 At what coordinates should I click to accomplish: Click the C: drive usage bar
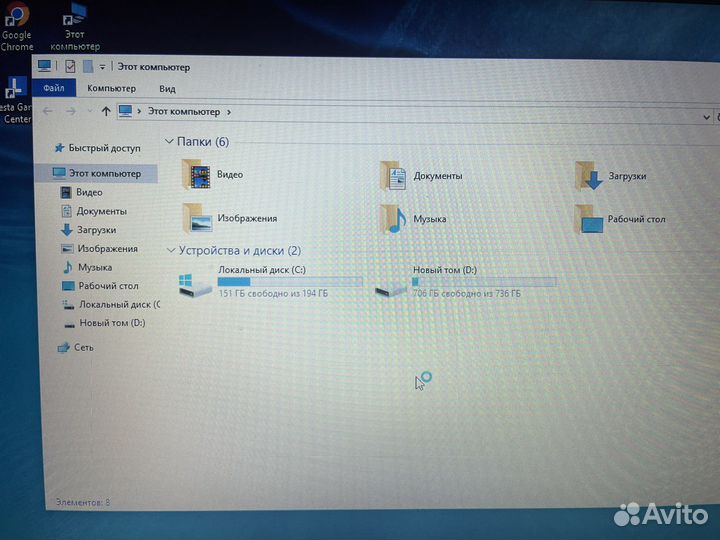(x=290, y=281)
